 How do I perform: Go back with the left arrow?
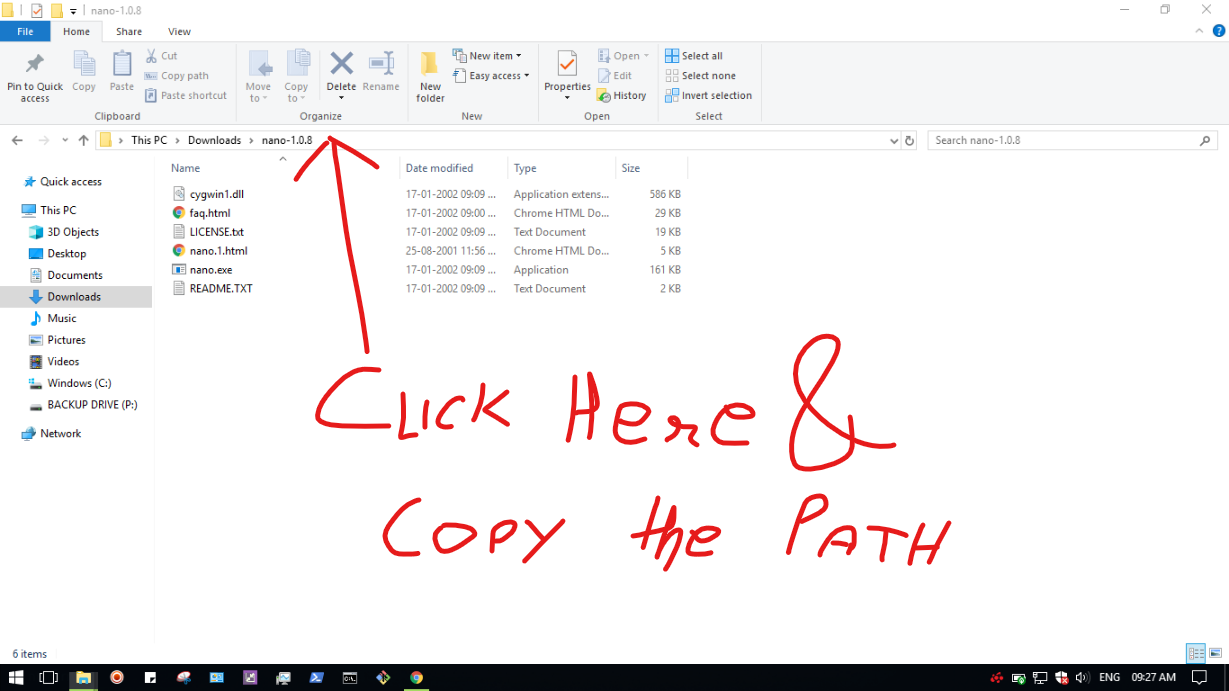point(17,141)
